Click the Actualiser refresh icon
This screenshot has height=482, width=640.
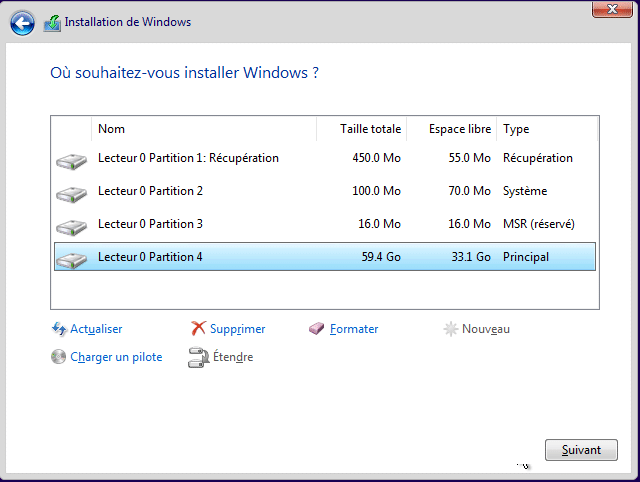58,329
